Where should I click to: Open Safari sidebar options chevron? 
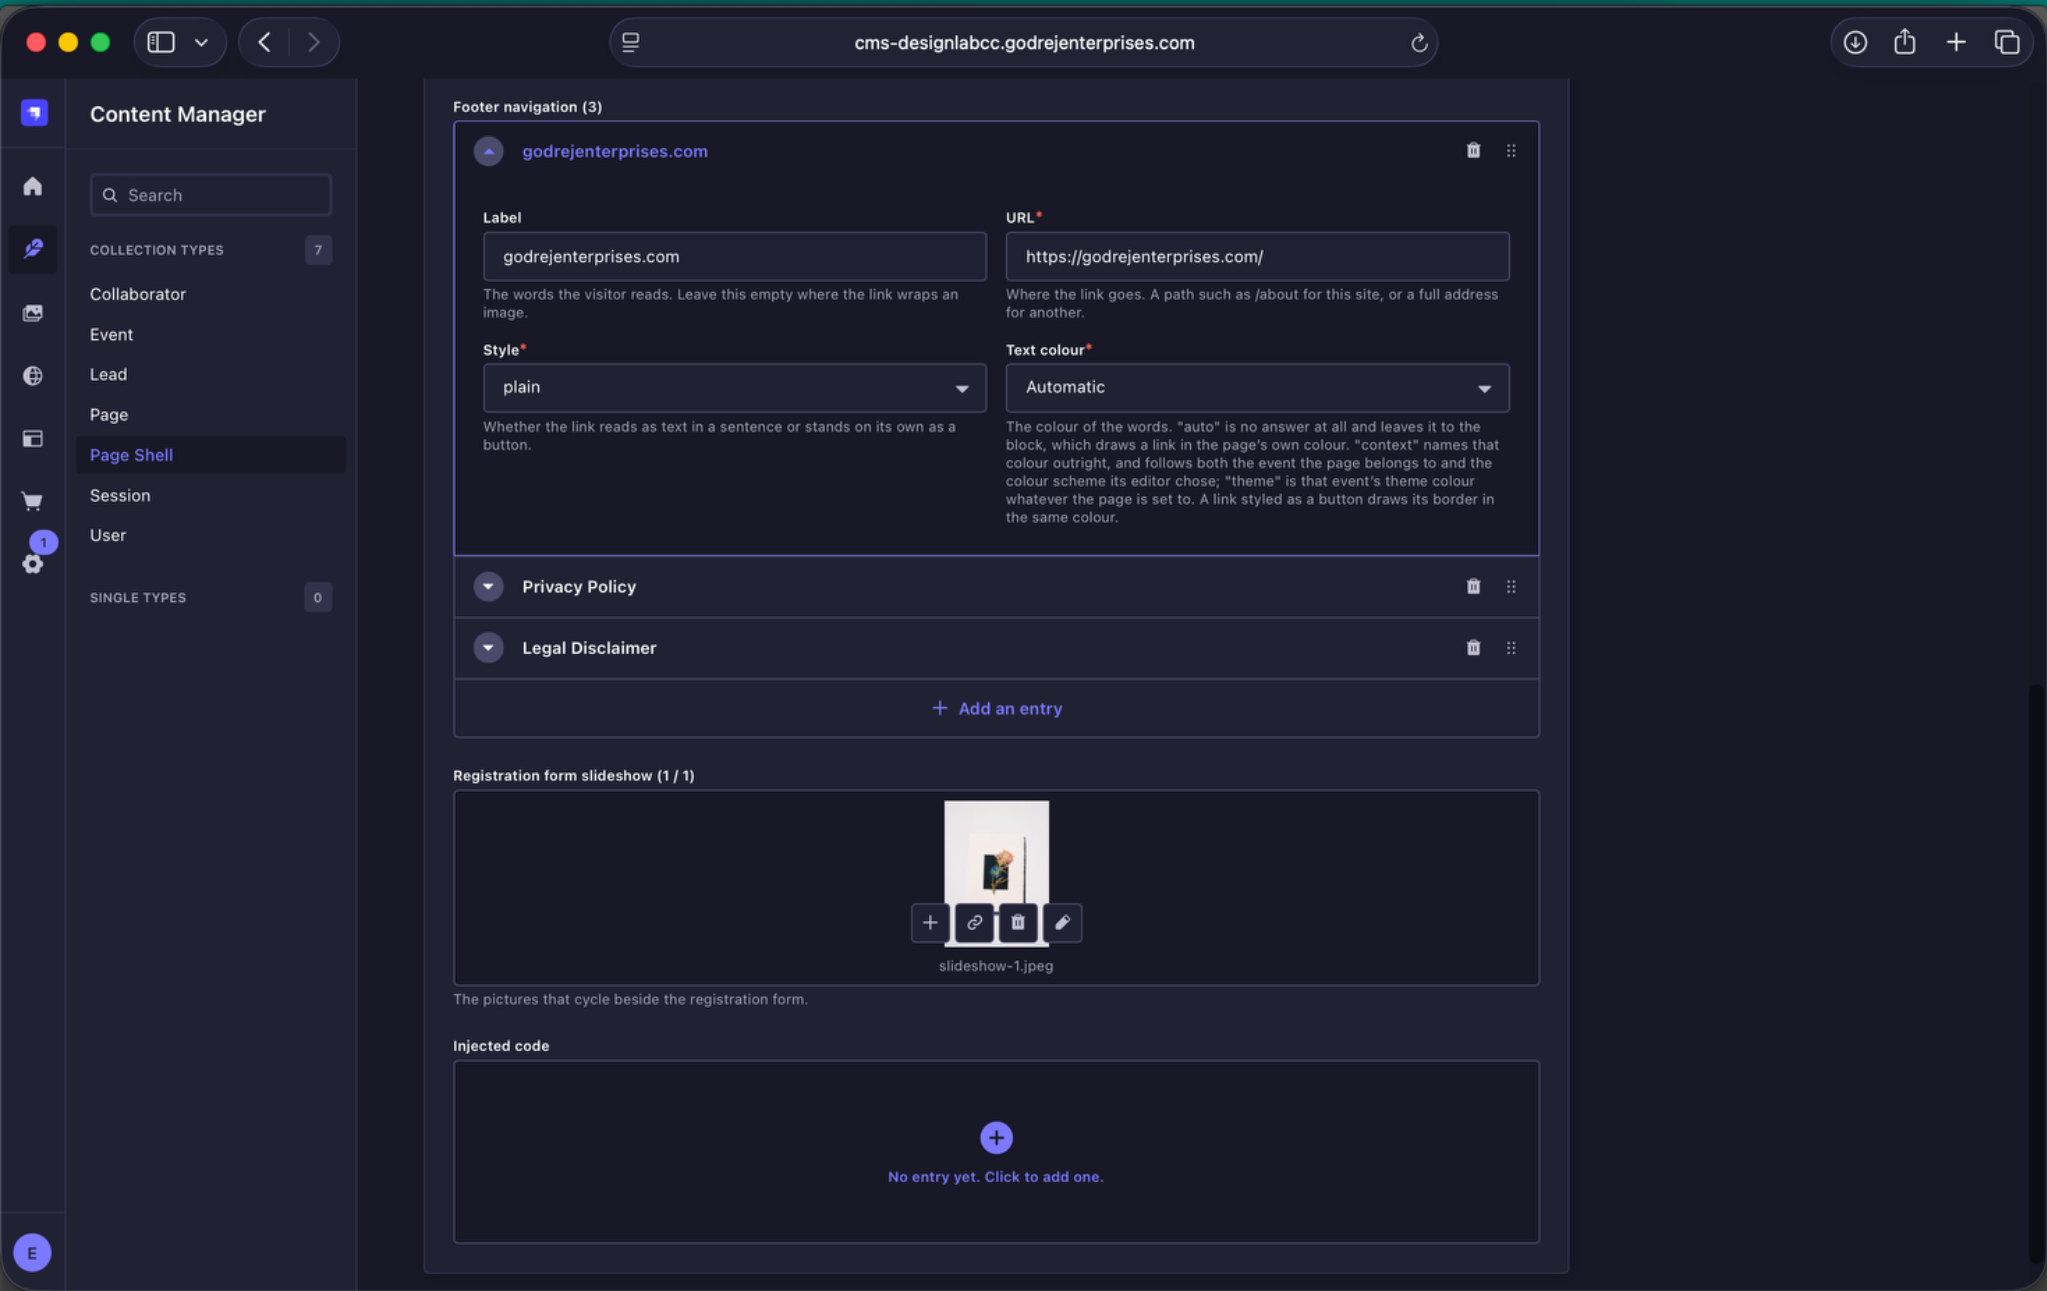(201, 42)
